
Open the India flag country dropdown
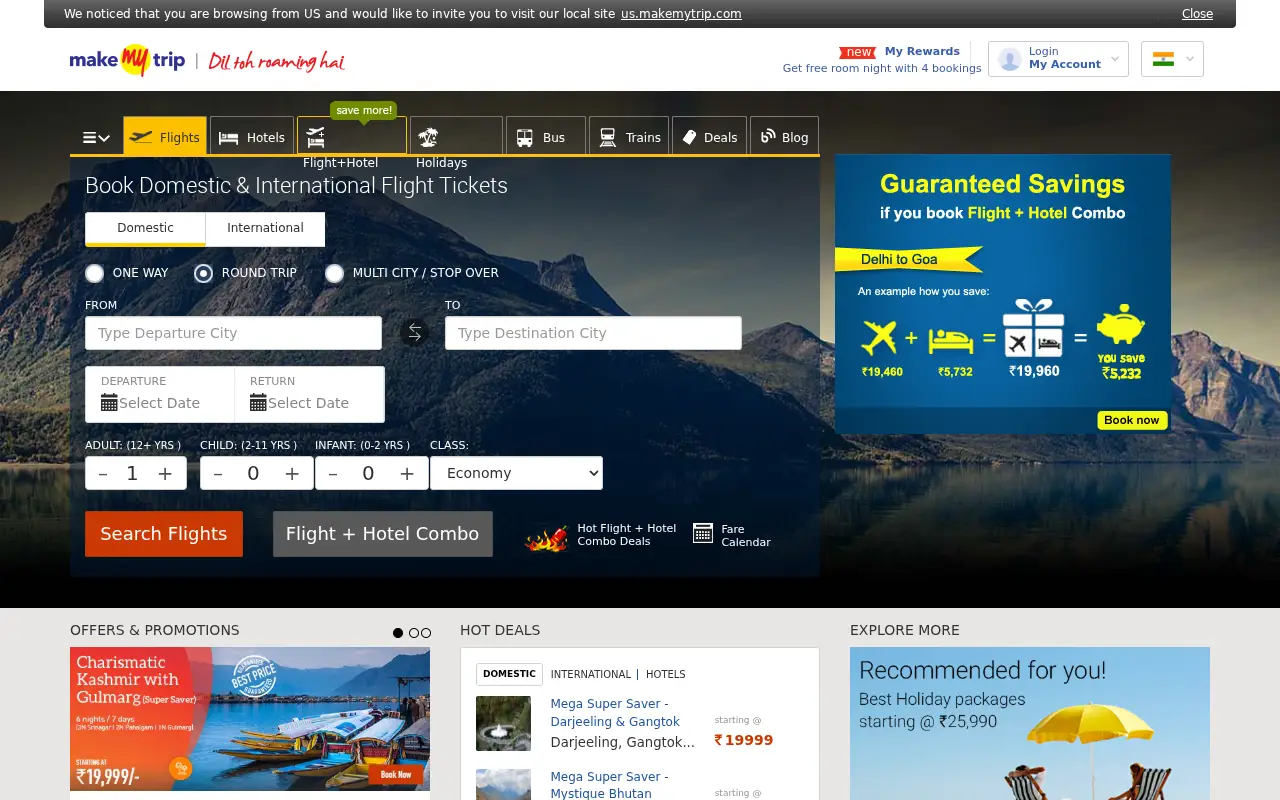(1172, 59)
